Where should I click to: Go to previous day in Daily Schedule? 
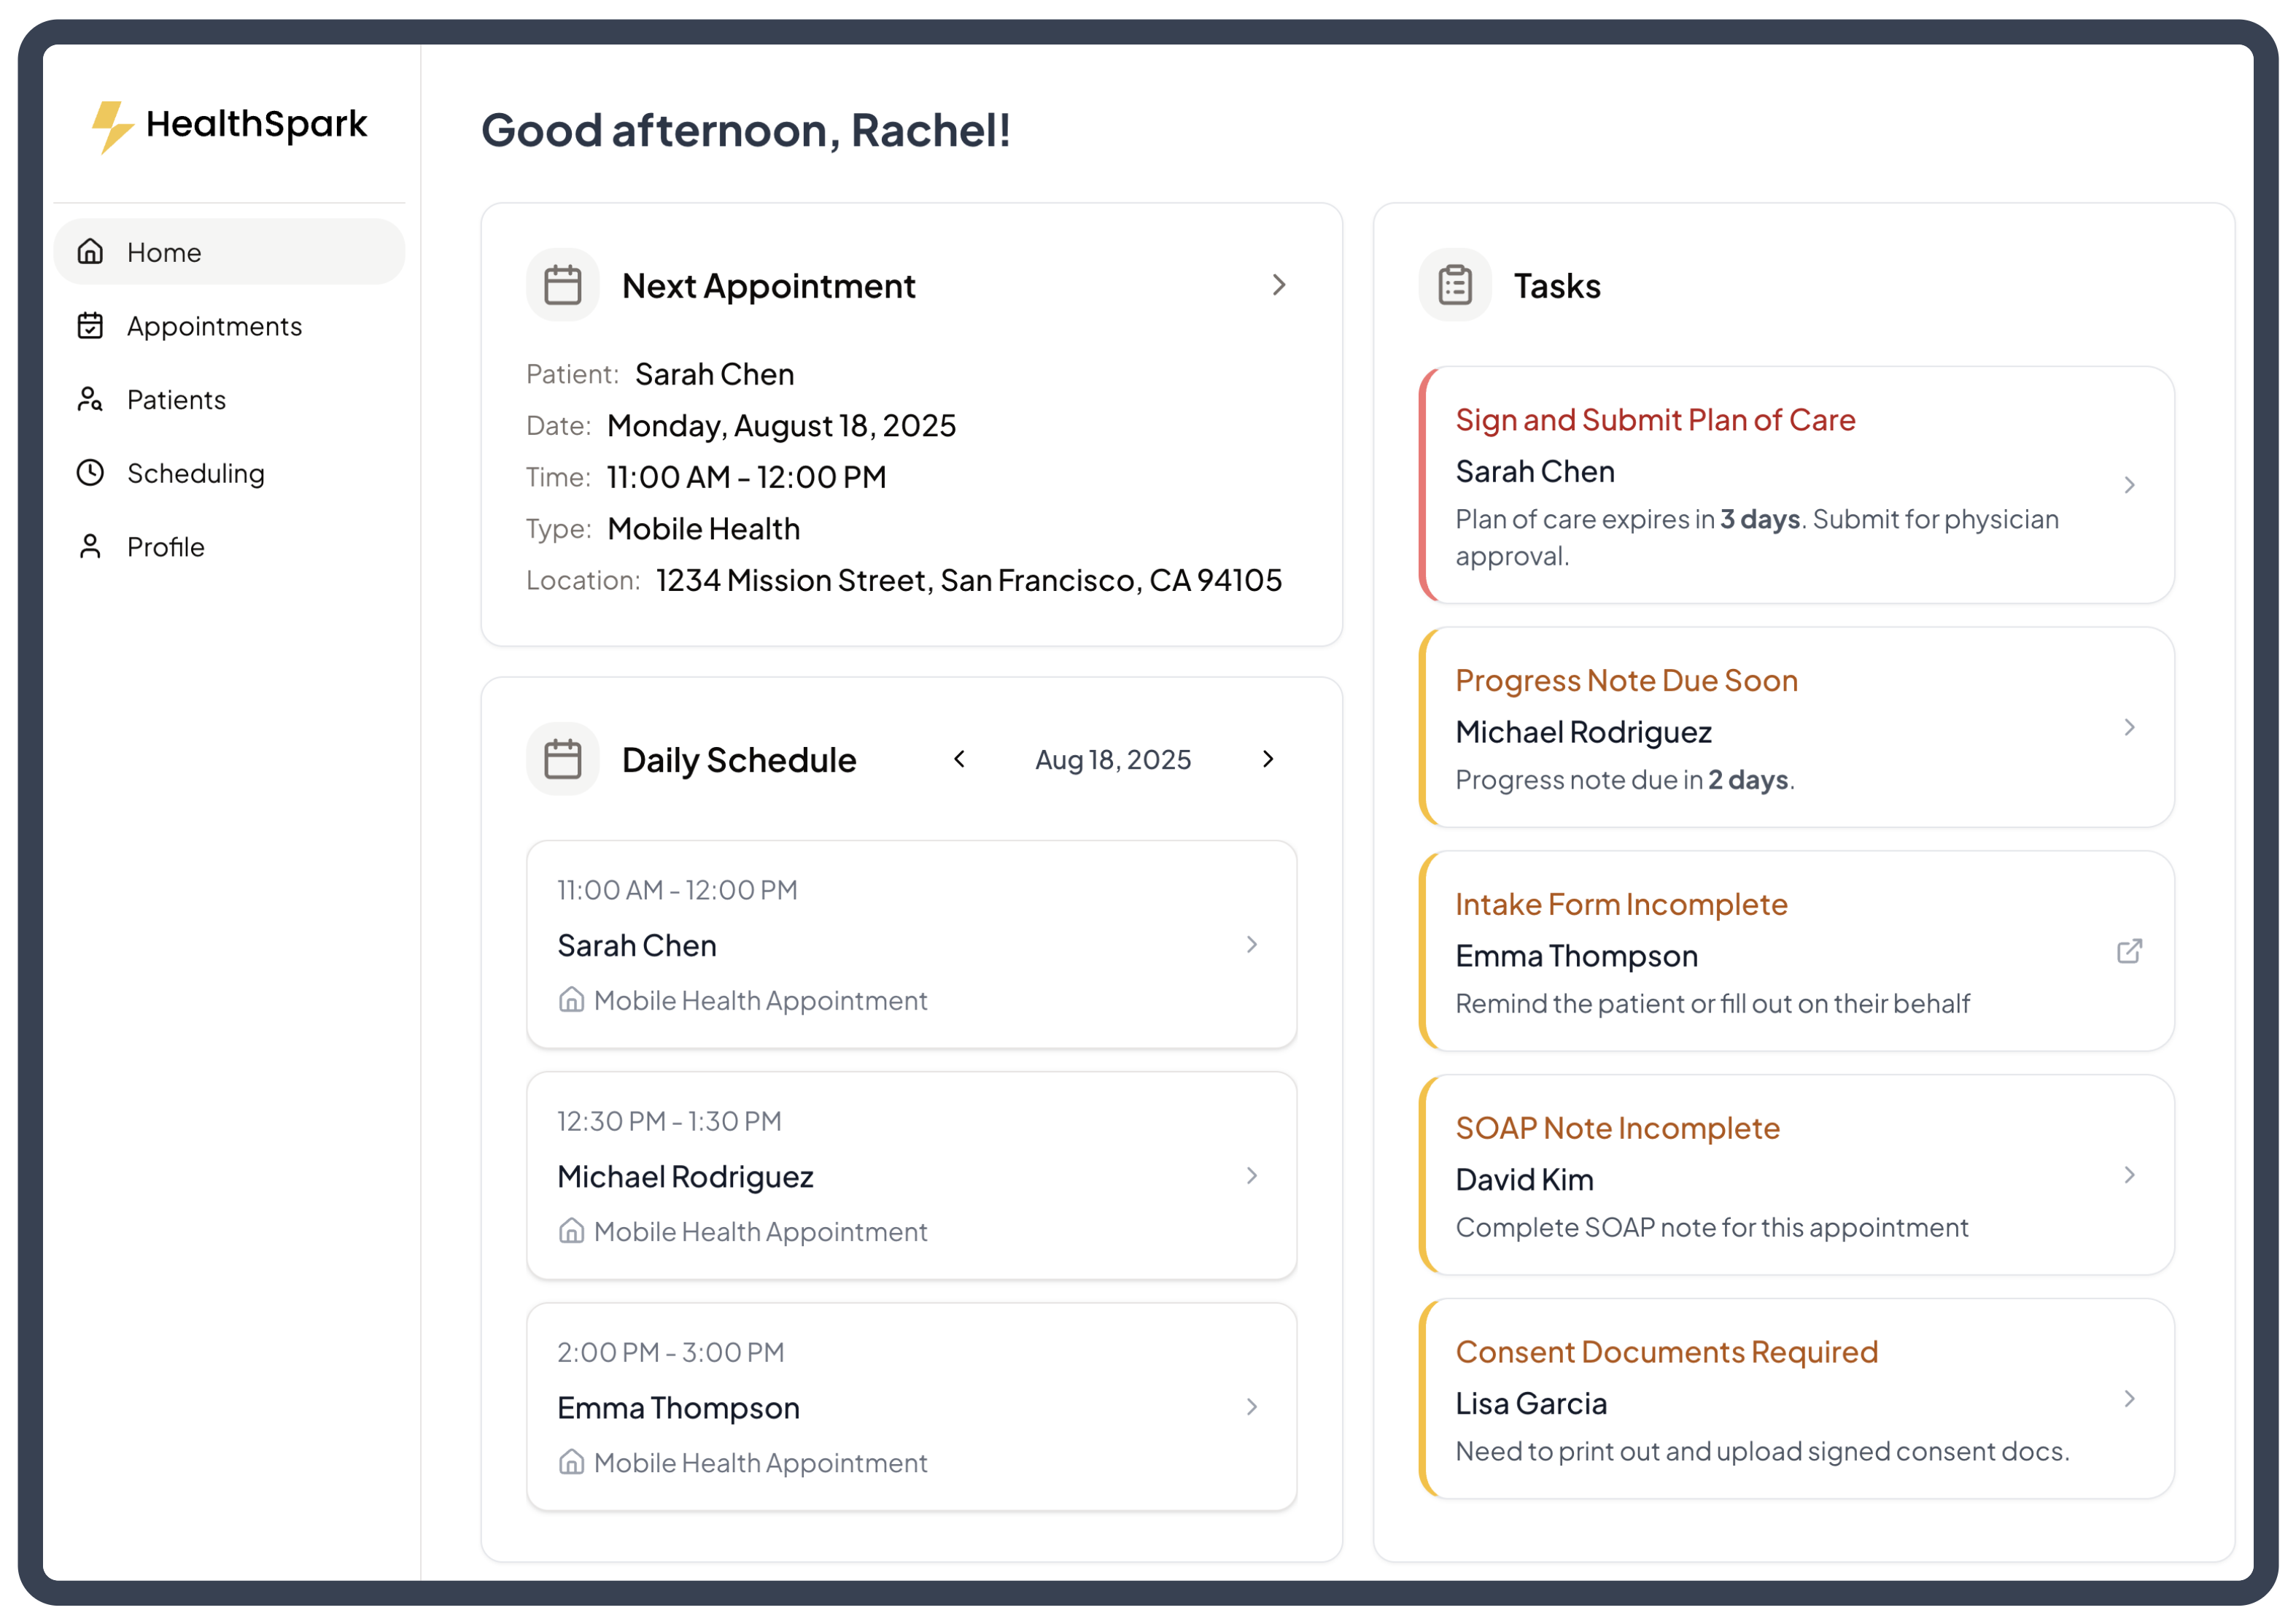tap(959, 759)
